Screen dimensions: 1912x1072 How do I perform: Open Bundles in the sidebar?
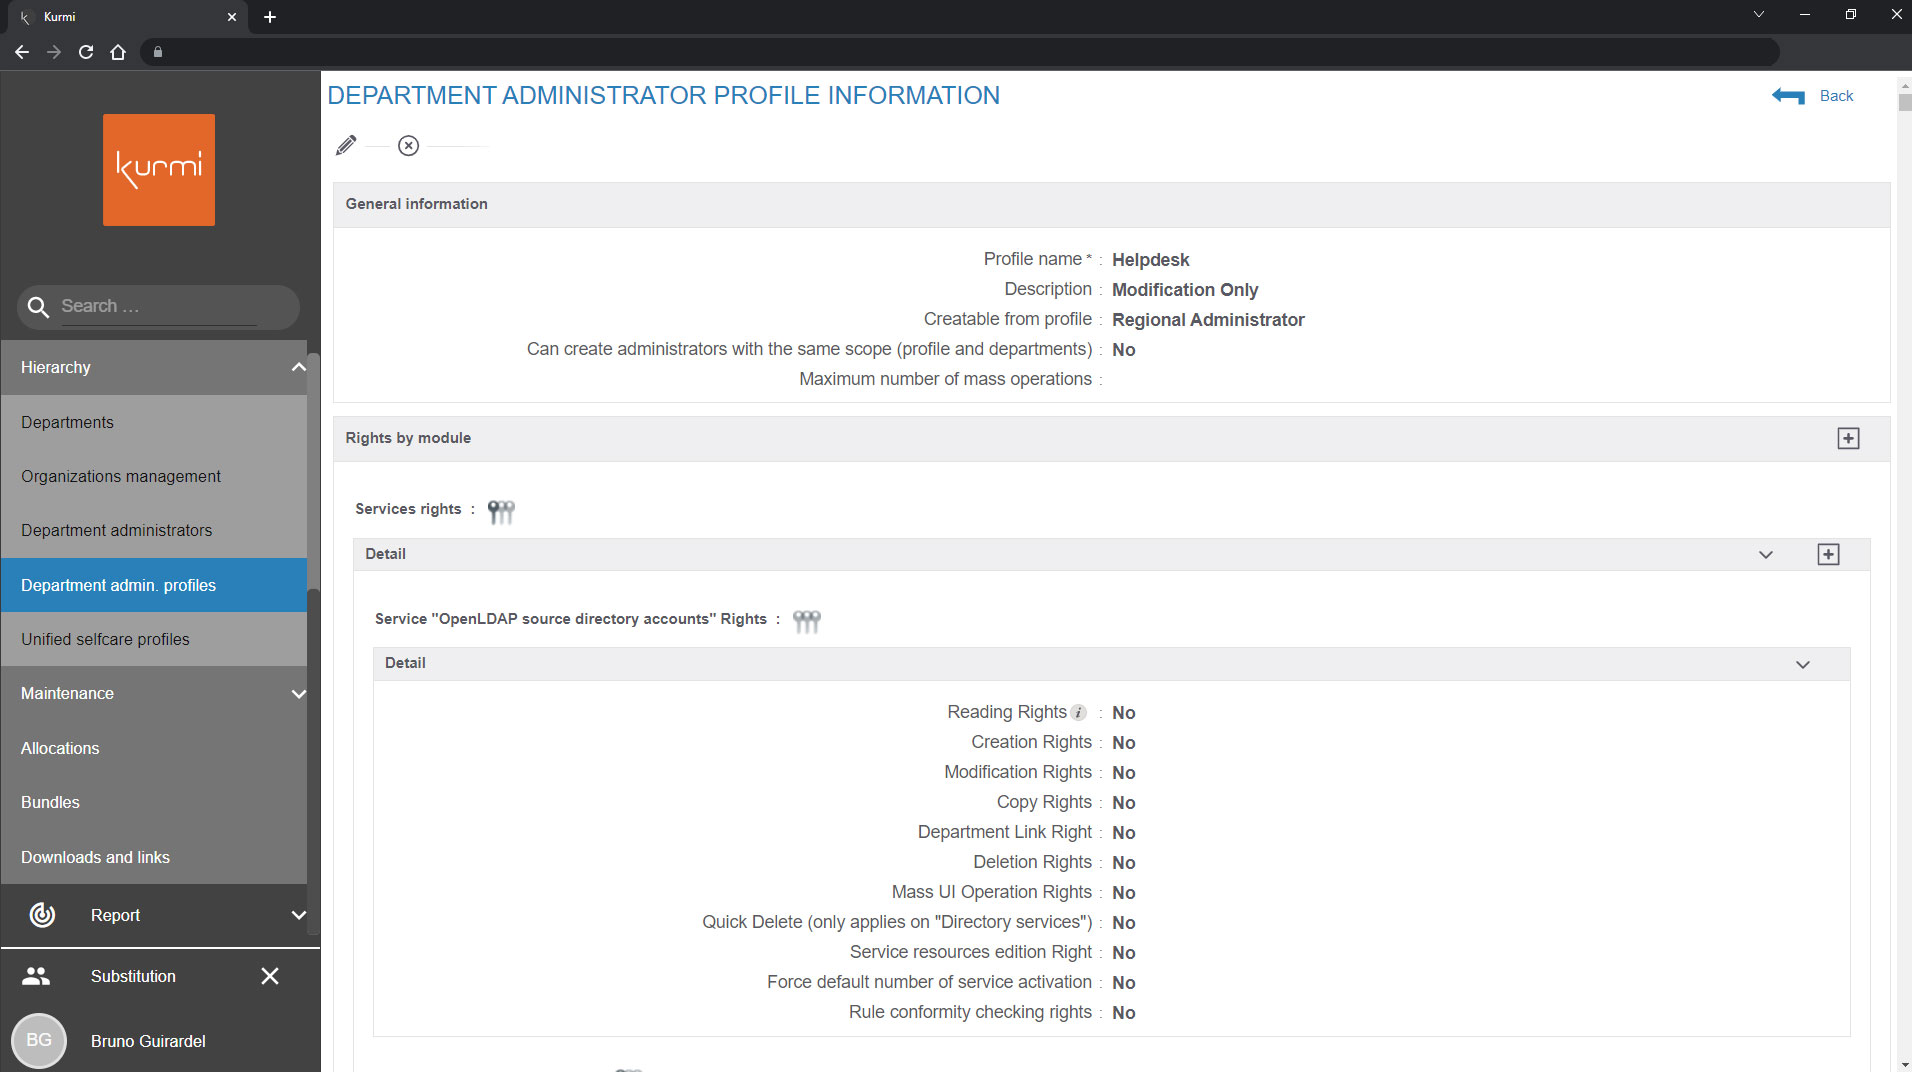point(154,803)
